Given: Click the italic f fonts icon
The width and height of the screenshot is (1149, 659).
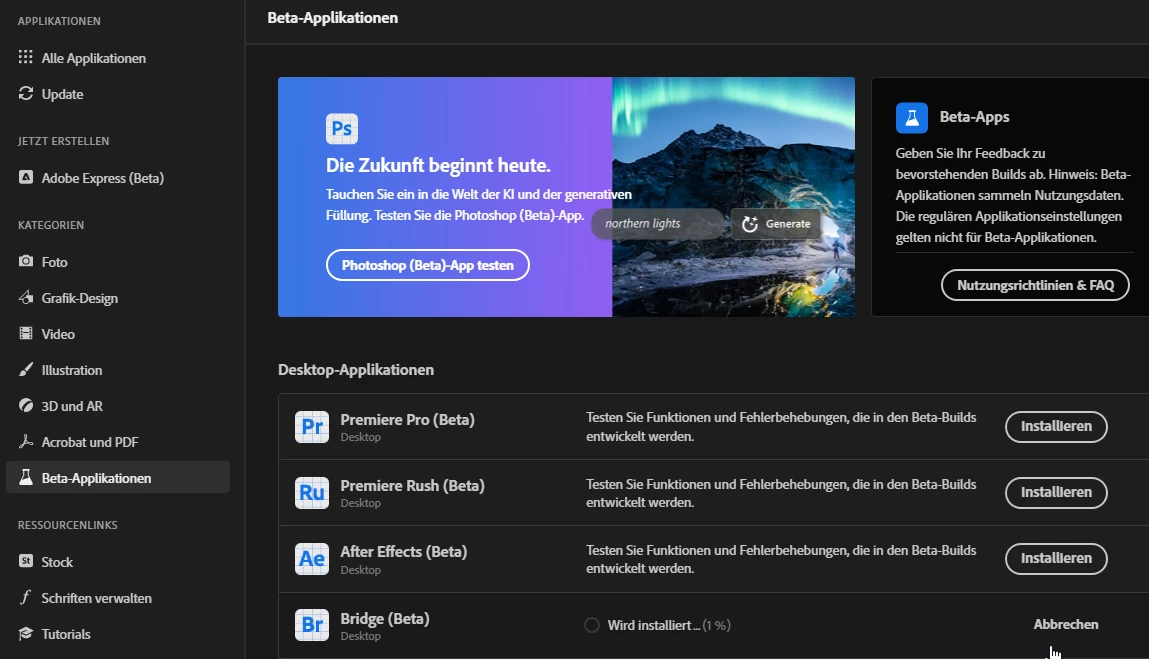Looking at the screenshot, I should coord(26,597).
